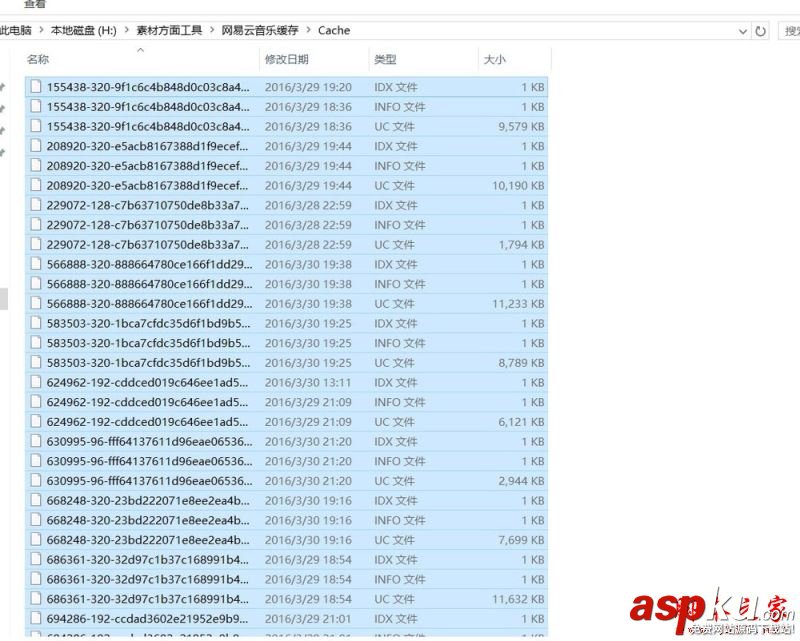Go to 网易云音乐缓存 folder breadcrumb
Image resolution: width=800 pixels, height=641 pixels.
(260, 31)
